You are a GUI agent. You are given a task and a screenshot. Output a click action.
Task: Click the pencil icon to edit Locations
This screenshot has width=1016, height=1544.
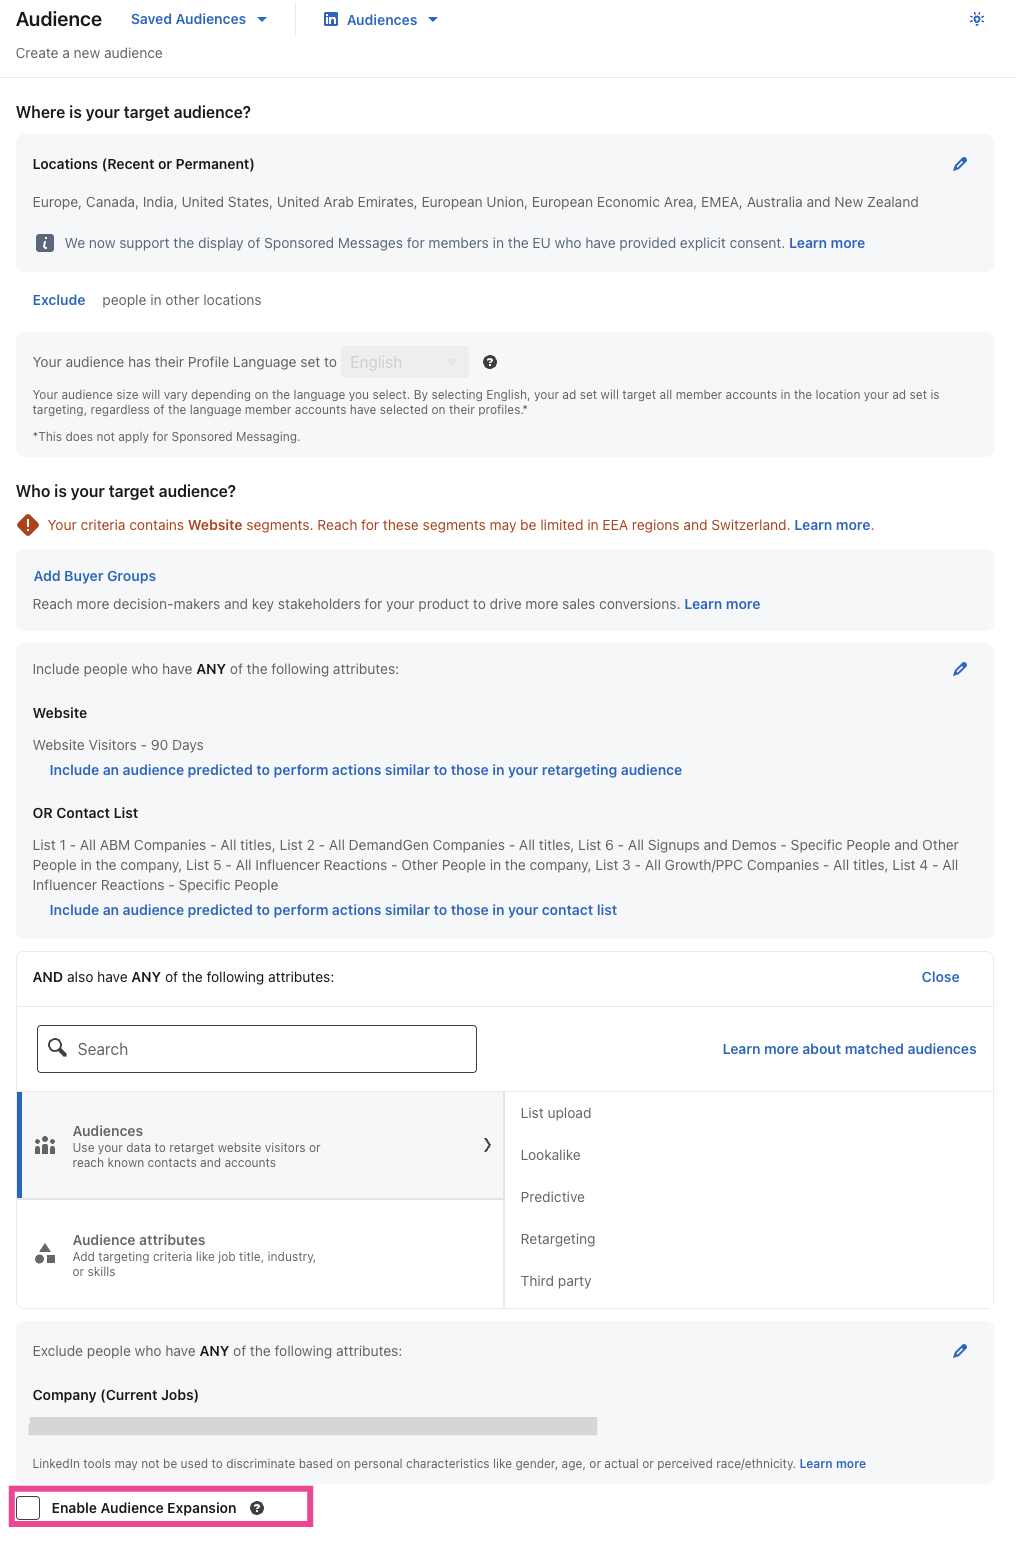coord(960,164)
